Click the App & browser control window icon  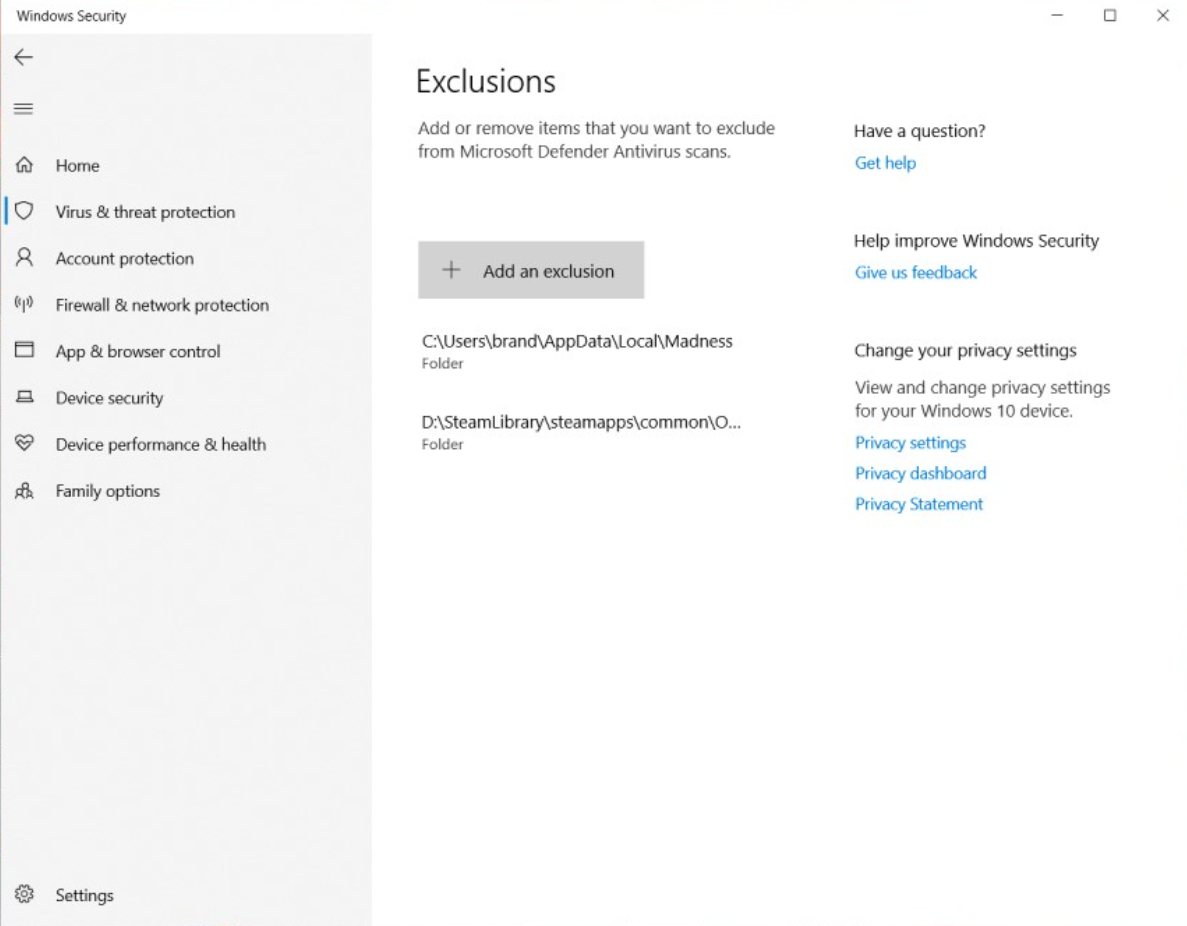[25, 351]
